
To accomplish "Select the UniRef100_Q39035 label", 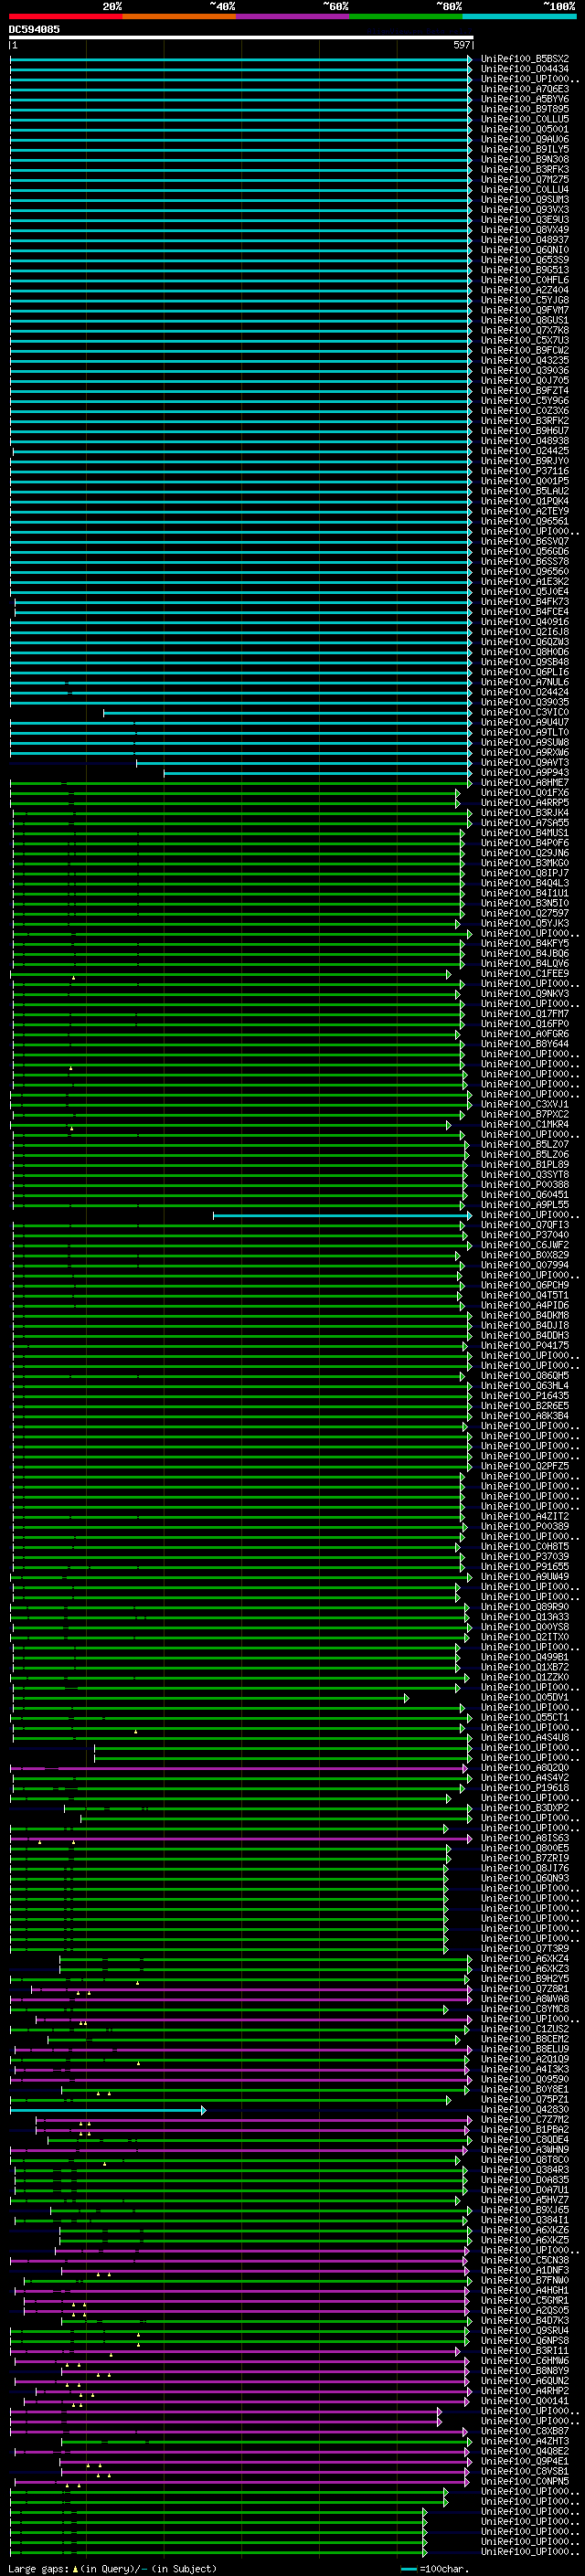I will [x=525, y=702].
